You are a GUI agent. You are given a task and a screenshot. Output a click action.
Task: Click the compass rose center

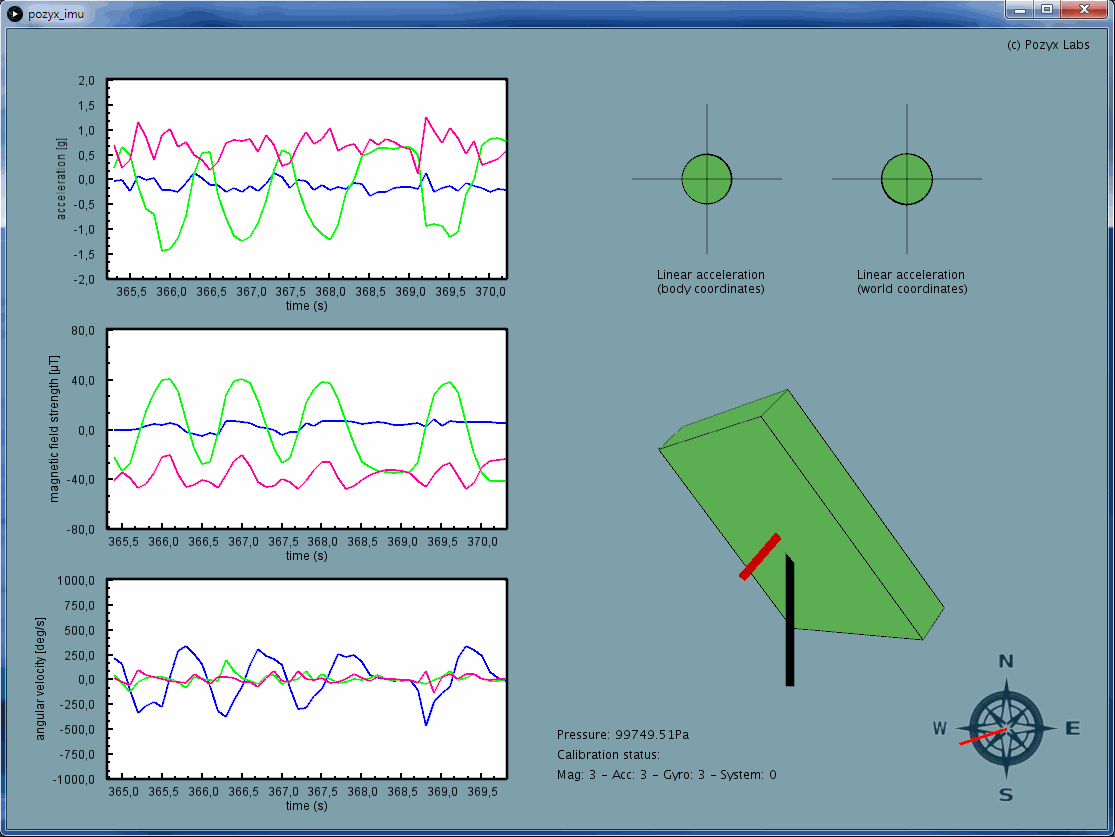[x=1006, y=728]
